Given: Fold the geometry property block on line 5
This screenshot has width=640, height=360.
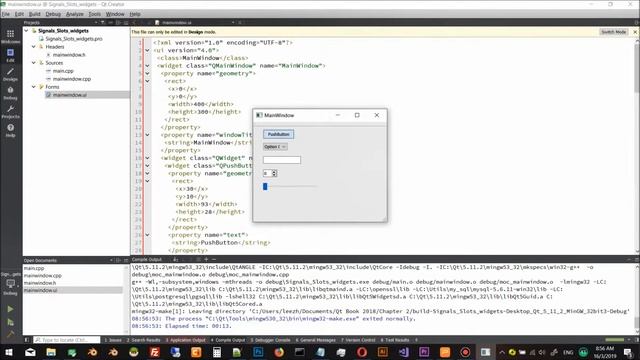Looking at the screenshot, I should [x=147, y=73].
